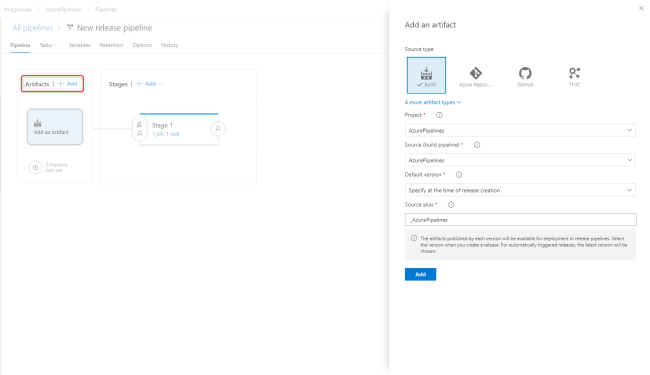Open the All pipelines link

click(x=32, y=28)
